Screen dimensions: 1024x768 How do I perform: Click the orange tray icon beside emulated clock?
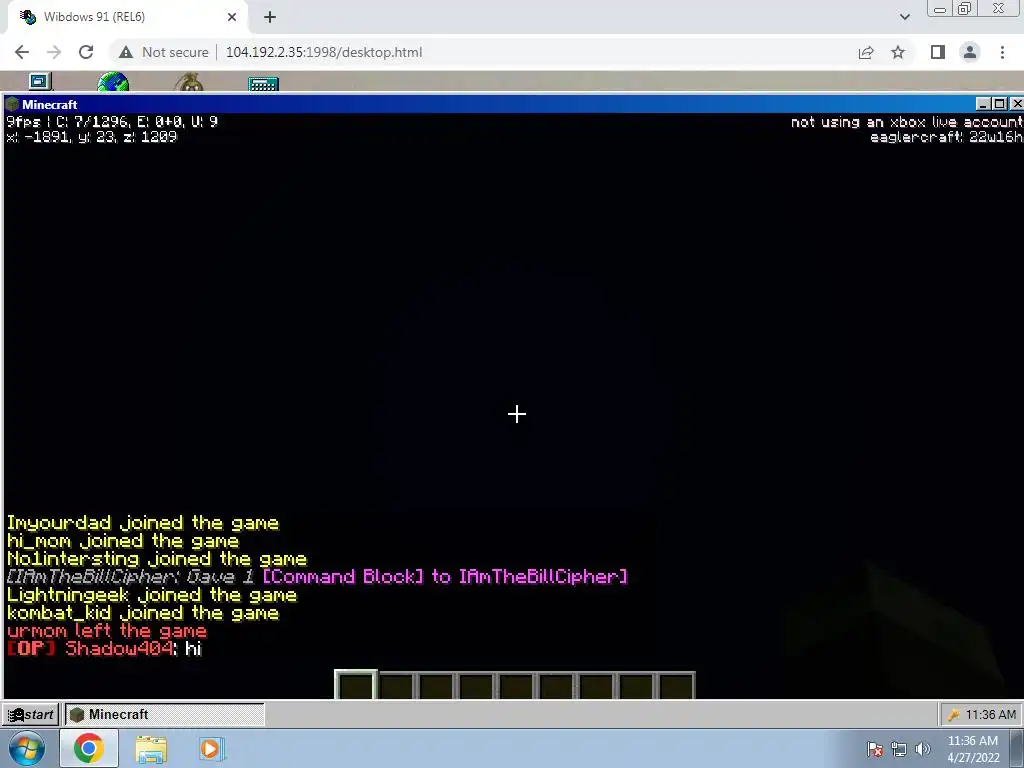[x=953, y=715]
